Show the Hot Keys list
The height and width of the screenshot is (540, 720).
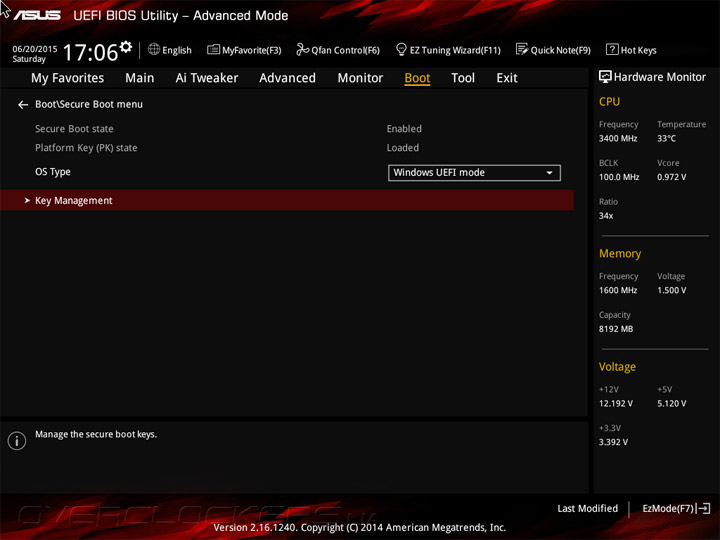(631, 50)
